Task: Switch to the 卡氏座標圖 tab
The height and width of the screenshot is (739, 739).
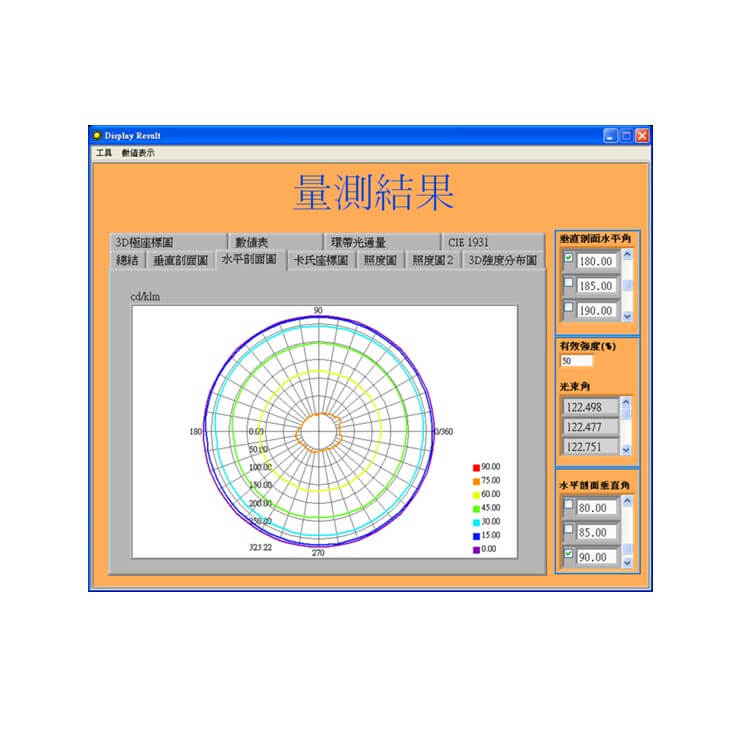Action: [x=321, y=260]
